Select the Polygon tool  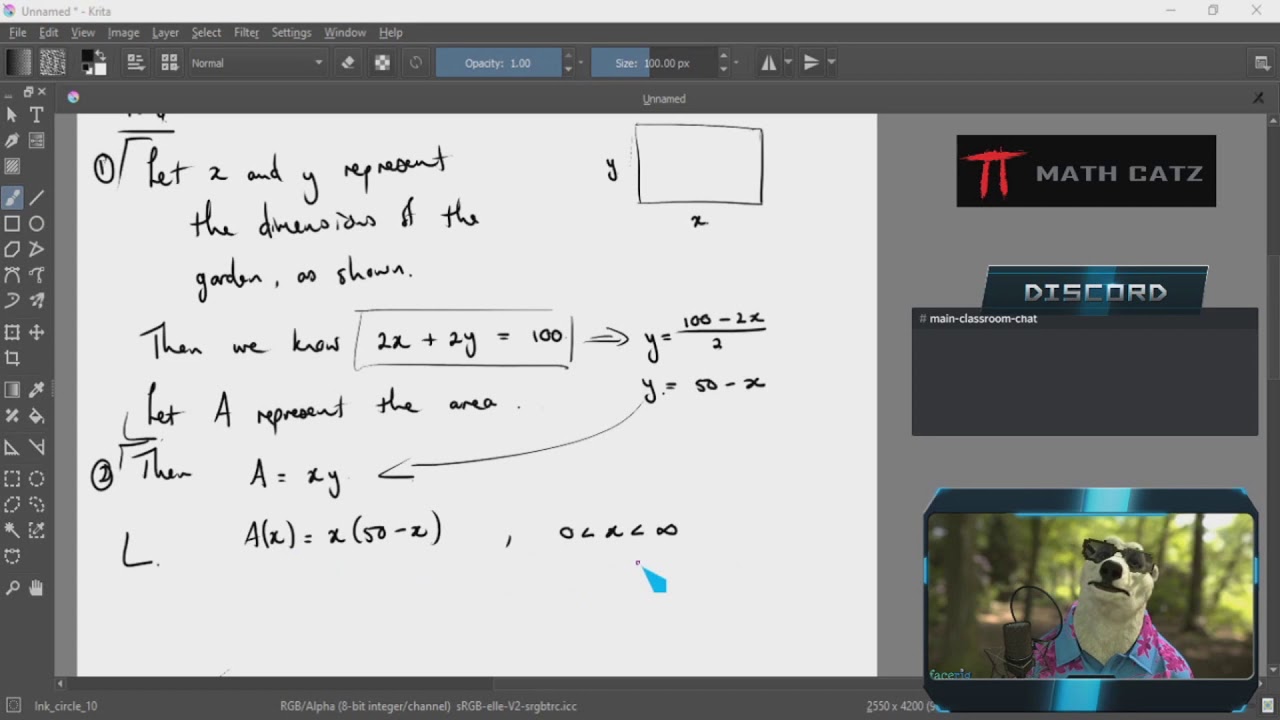[x=12, y=249]
